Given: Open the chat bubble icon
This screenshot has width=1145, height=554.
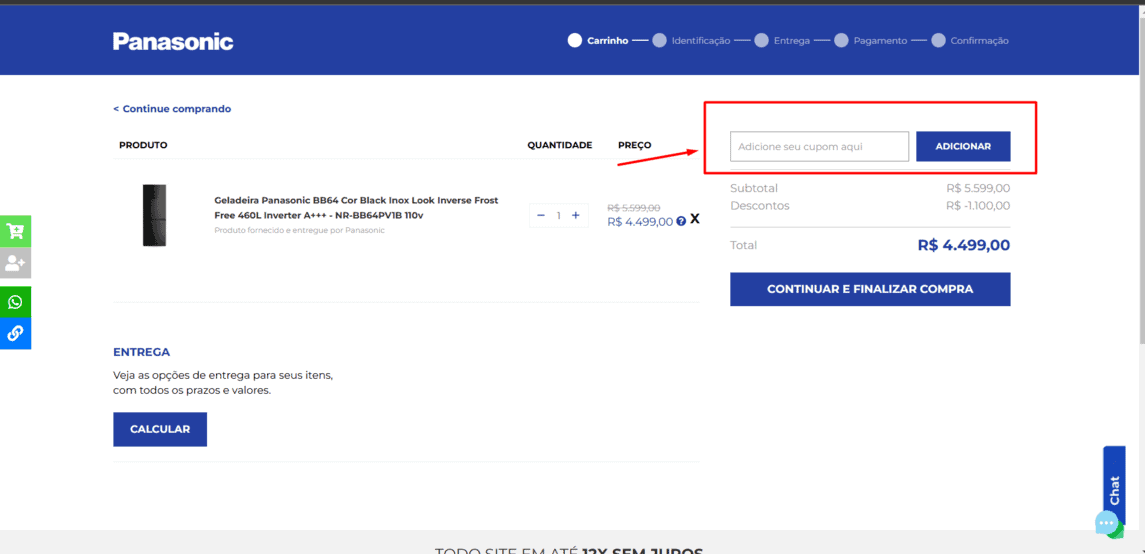Looking at the screenshot, I should [1107, 523].
